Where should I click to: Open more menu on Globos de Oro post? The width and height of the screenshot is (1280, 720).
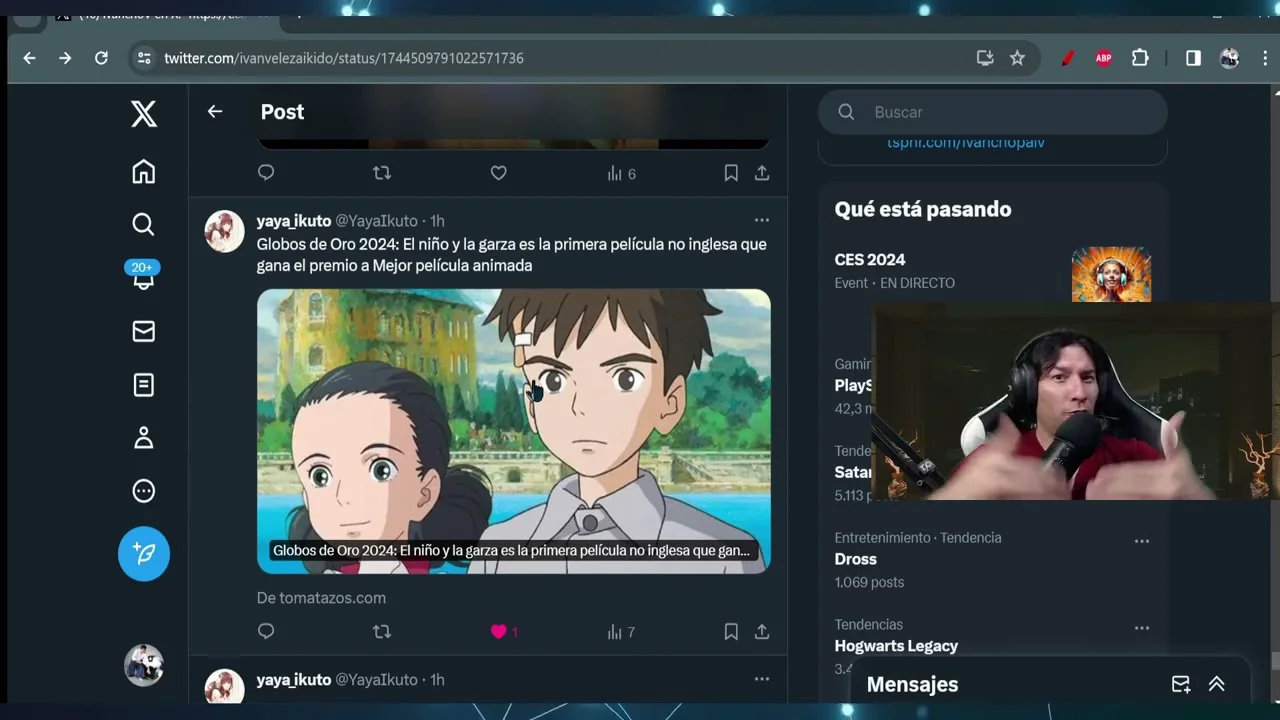click(x=762, y=220)
